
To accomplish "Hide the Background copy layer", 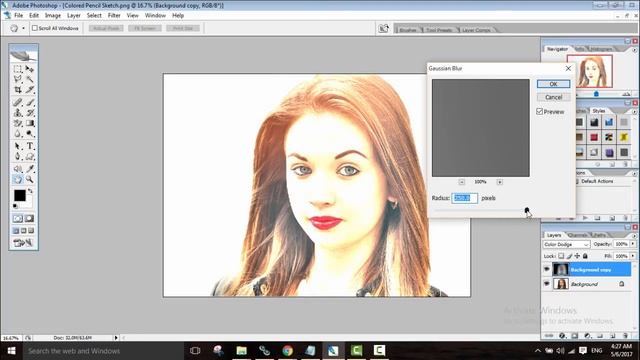I will (x=547, y=269).
